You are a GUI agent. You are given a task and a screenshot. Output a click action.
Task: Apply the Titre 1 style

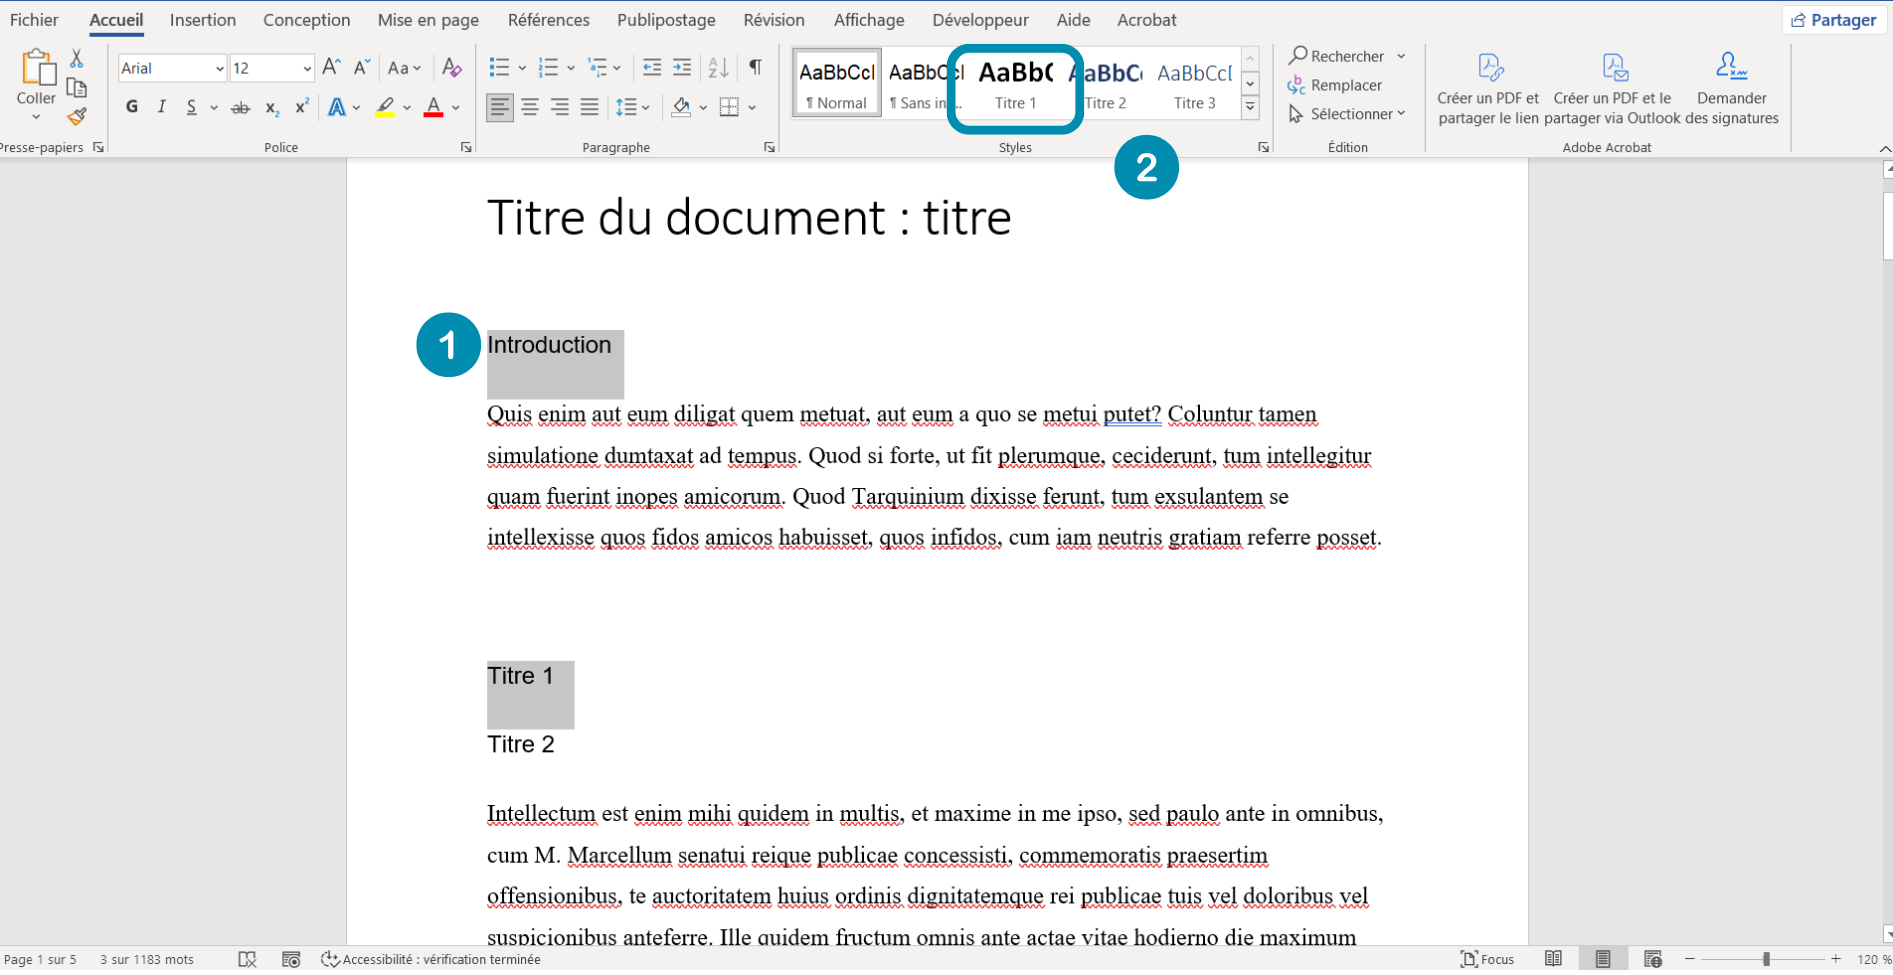point(1015,86)
